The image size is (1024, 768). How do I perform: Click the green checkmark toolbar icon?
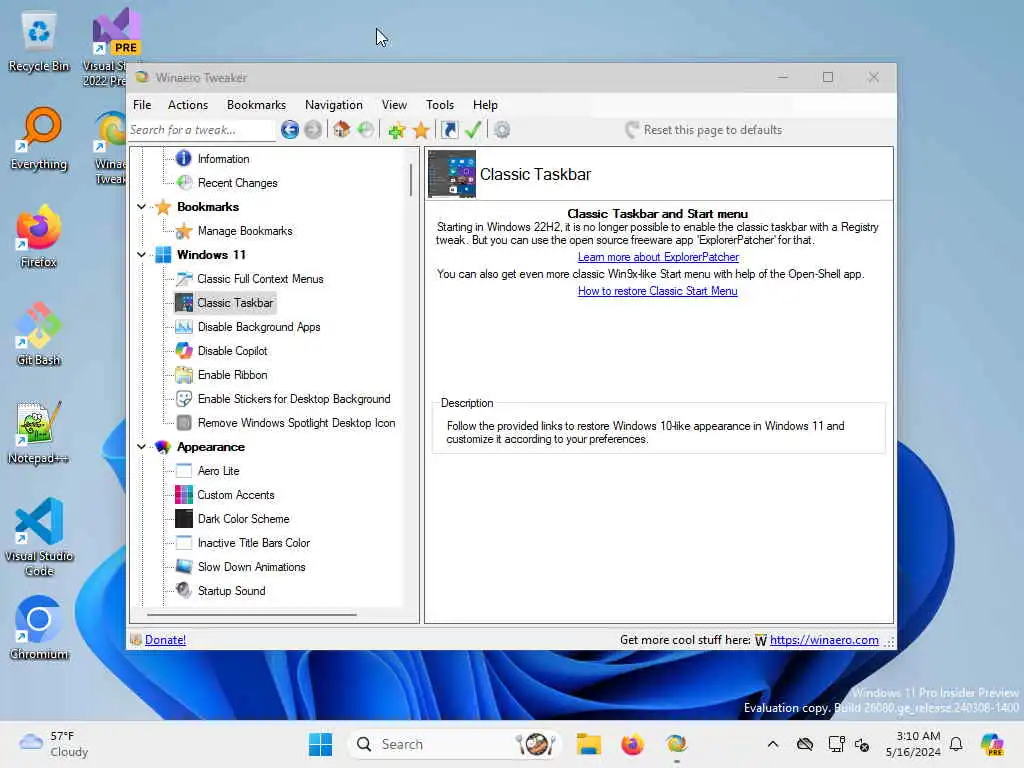click(473, 130)
